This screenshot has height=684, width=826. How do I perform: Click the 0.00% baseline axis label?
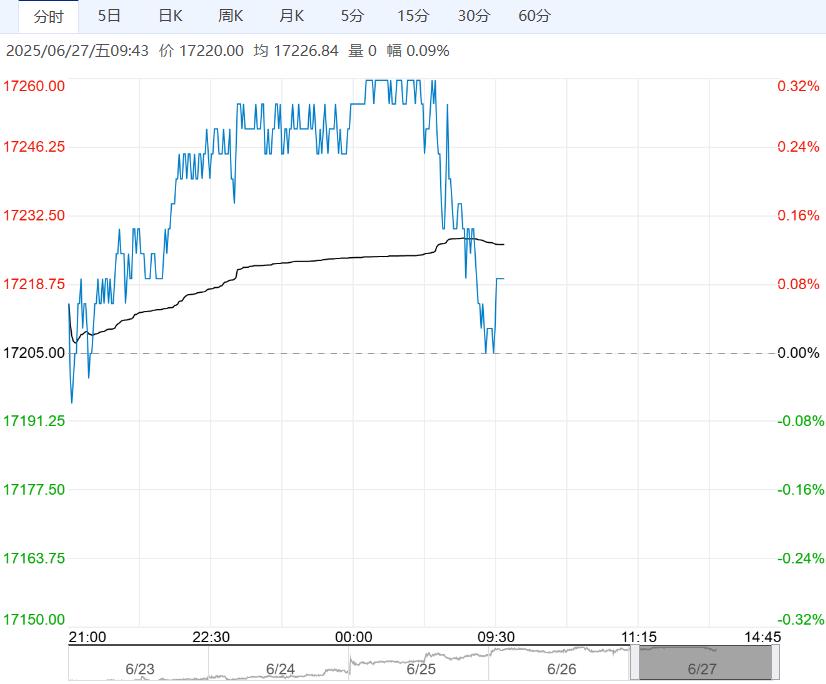click(798, 353)
